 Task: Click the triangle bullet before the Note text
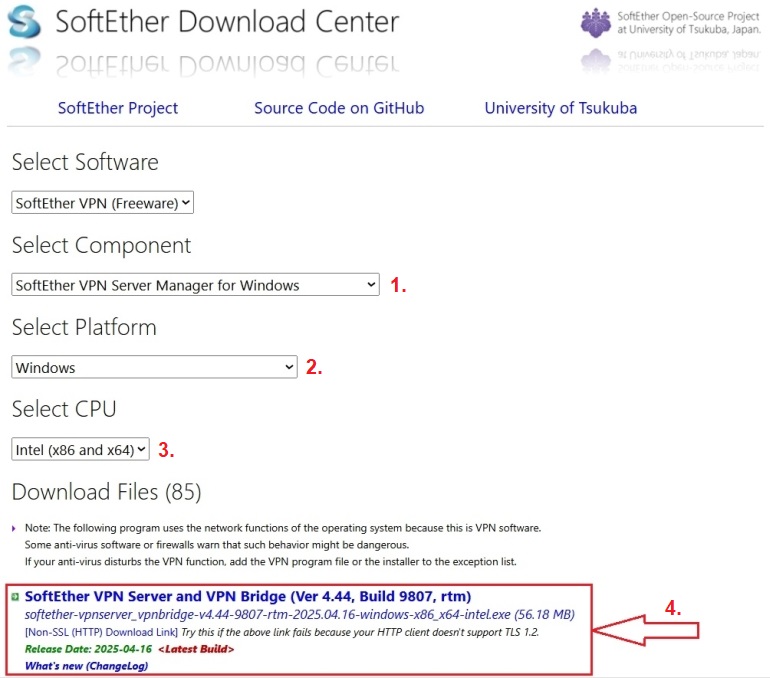pos(14,527)
